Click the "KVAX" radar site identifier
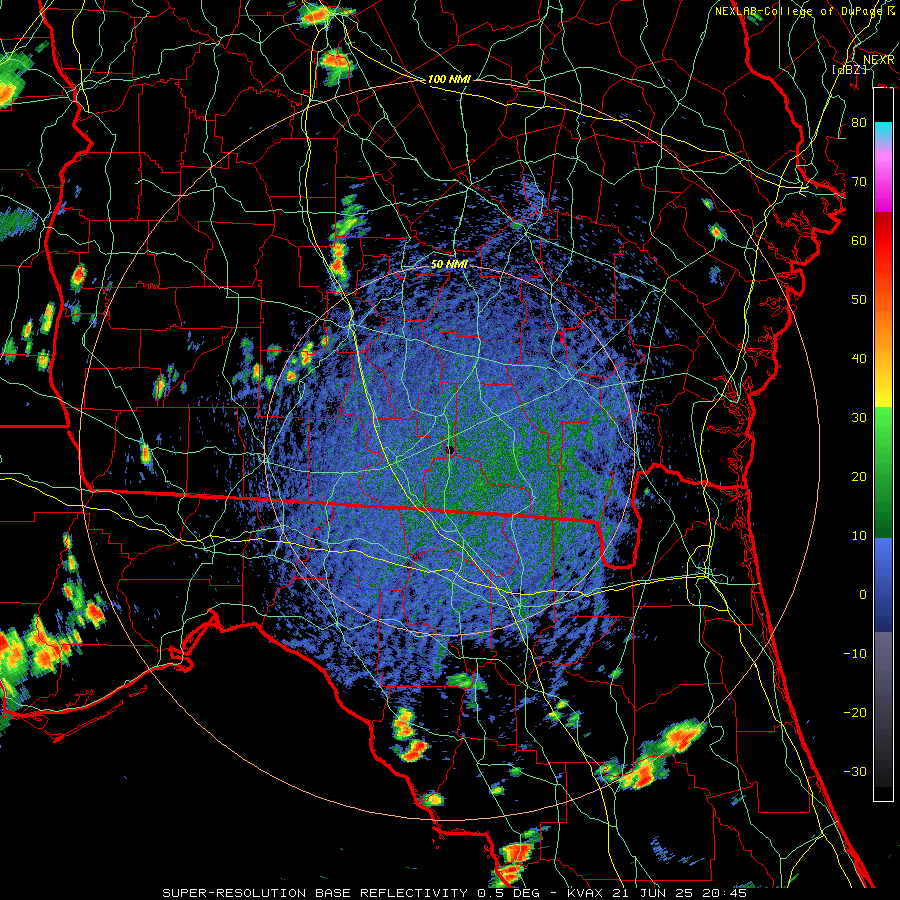Image resolution: width=900 pixels, height=900 pixels. (585, 893)
